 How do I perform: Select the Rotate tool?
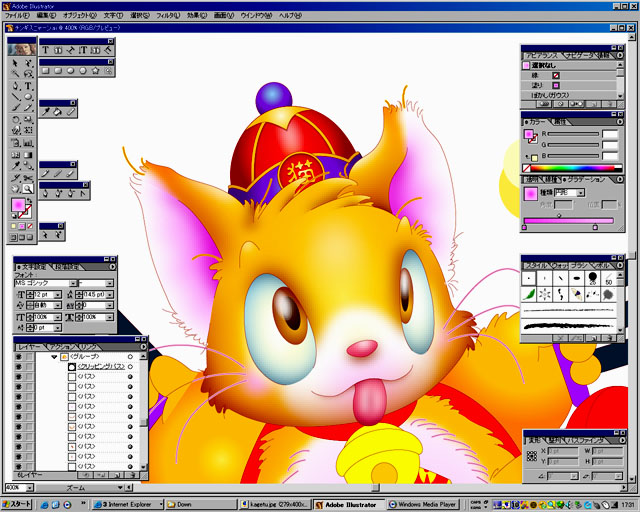[x=16, y=120]
